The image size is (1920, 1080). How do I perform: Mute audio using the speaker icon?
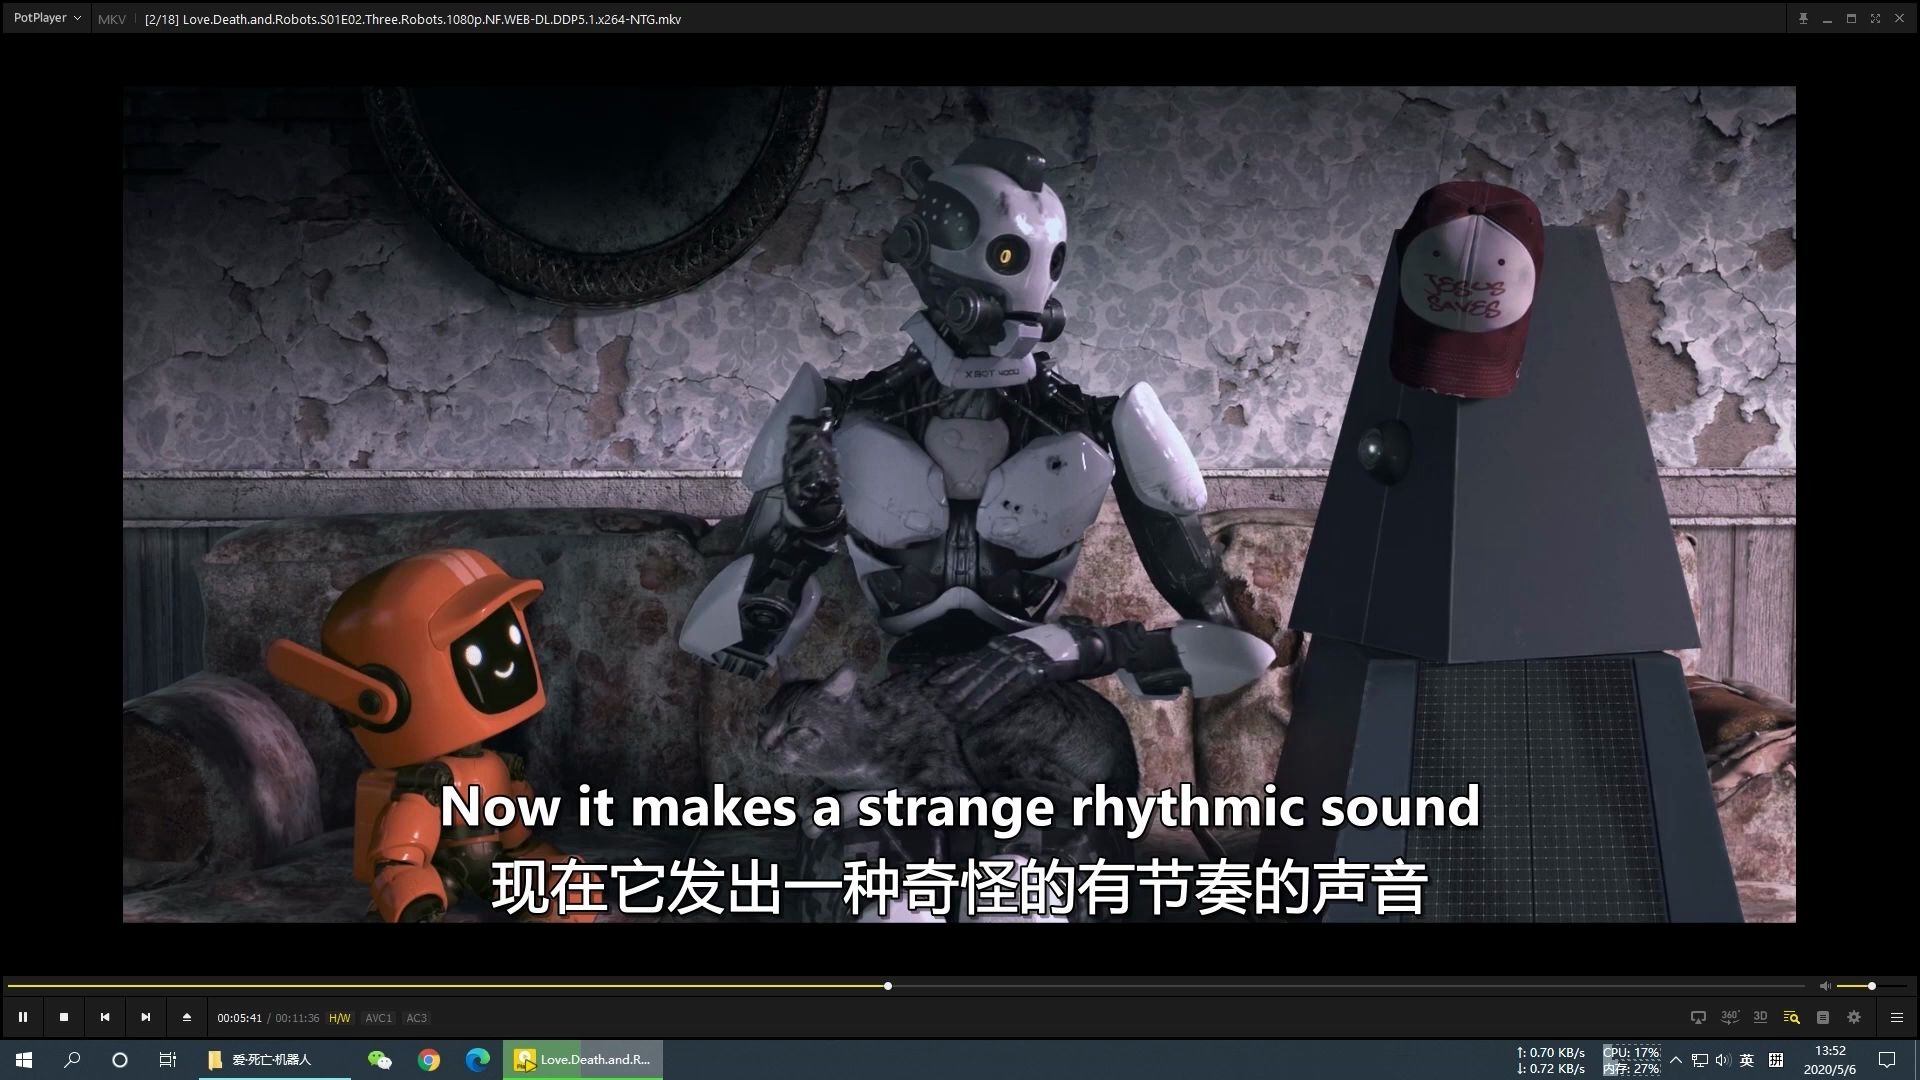[x=1825, y=986]
